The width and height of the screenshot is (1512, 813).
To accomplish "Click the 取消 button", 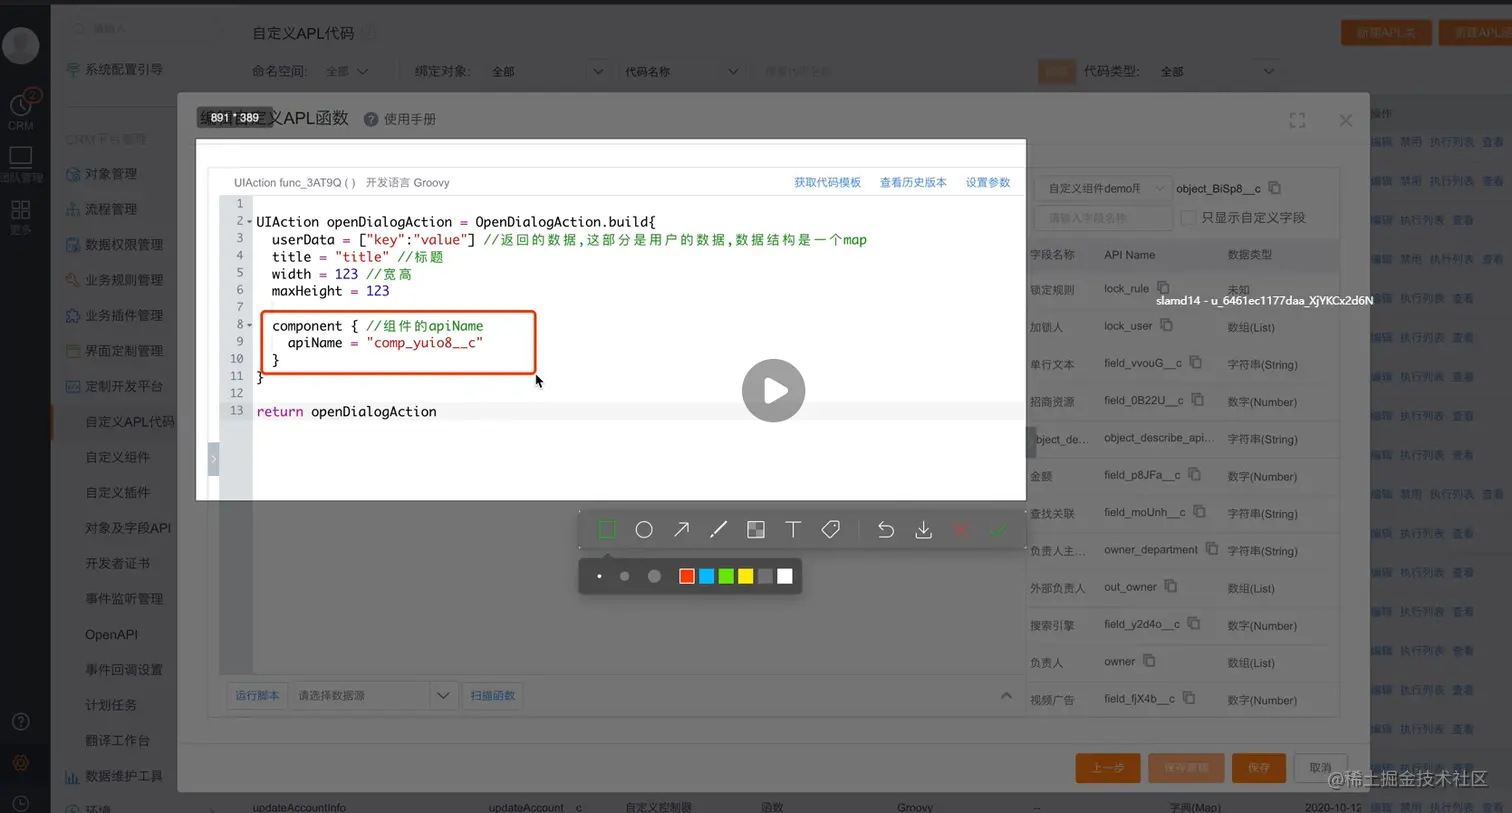I will pos(1320,767).
